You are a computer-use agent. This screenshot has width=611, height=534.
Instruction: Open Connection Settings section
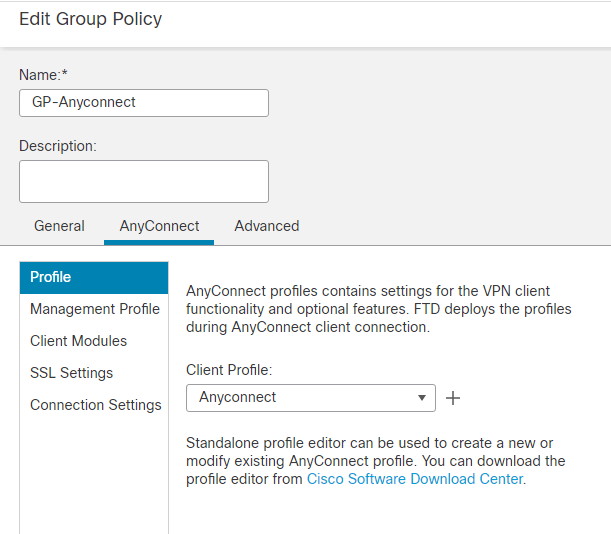point(96,405)
